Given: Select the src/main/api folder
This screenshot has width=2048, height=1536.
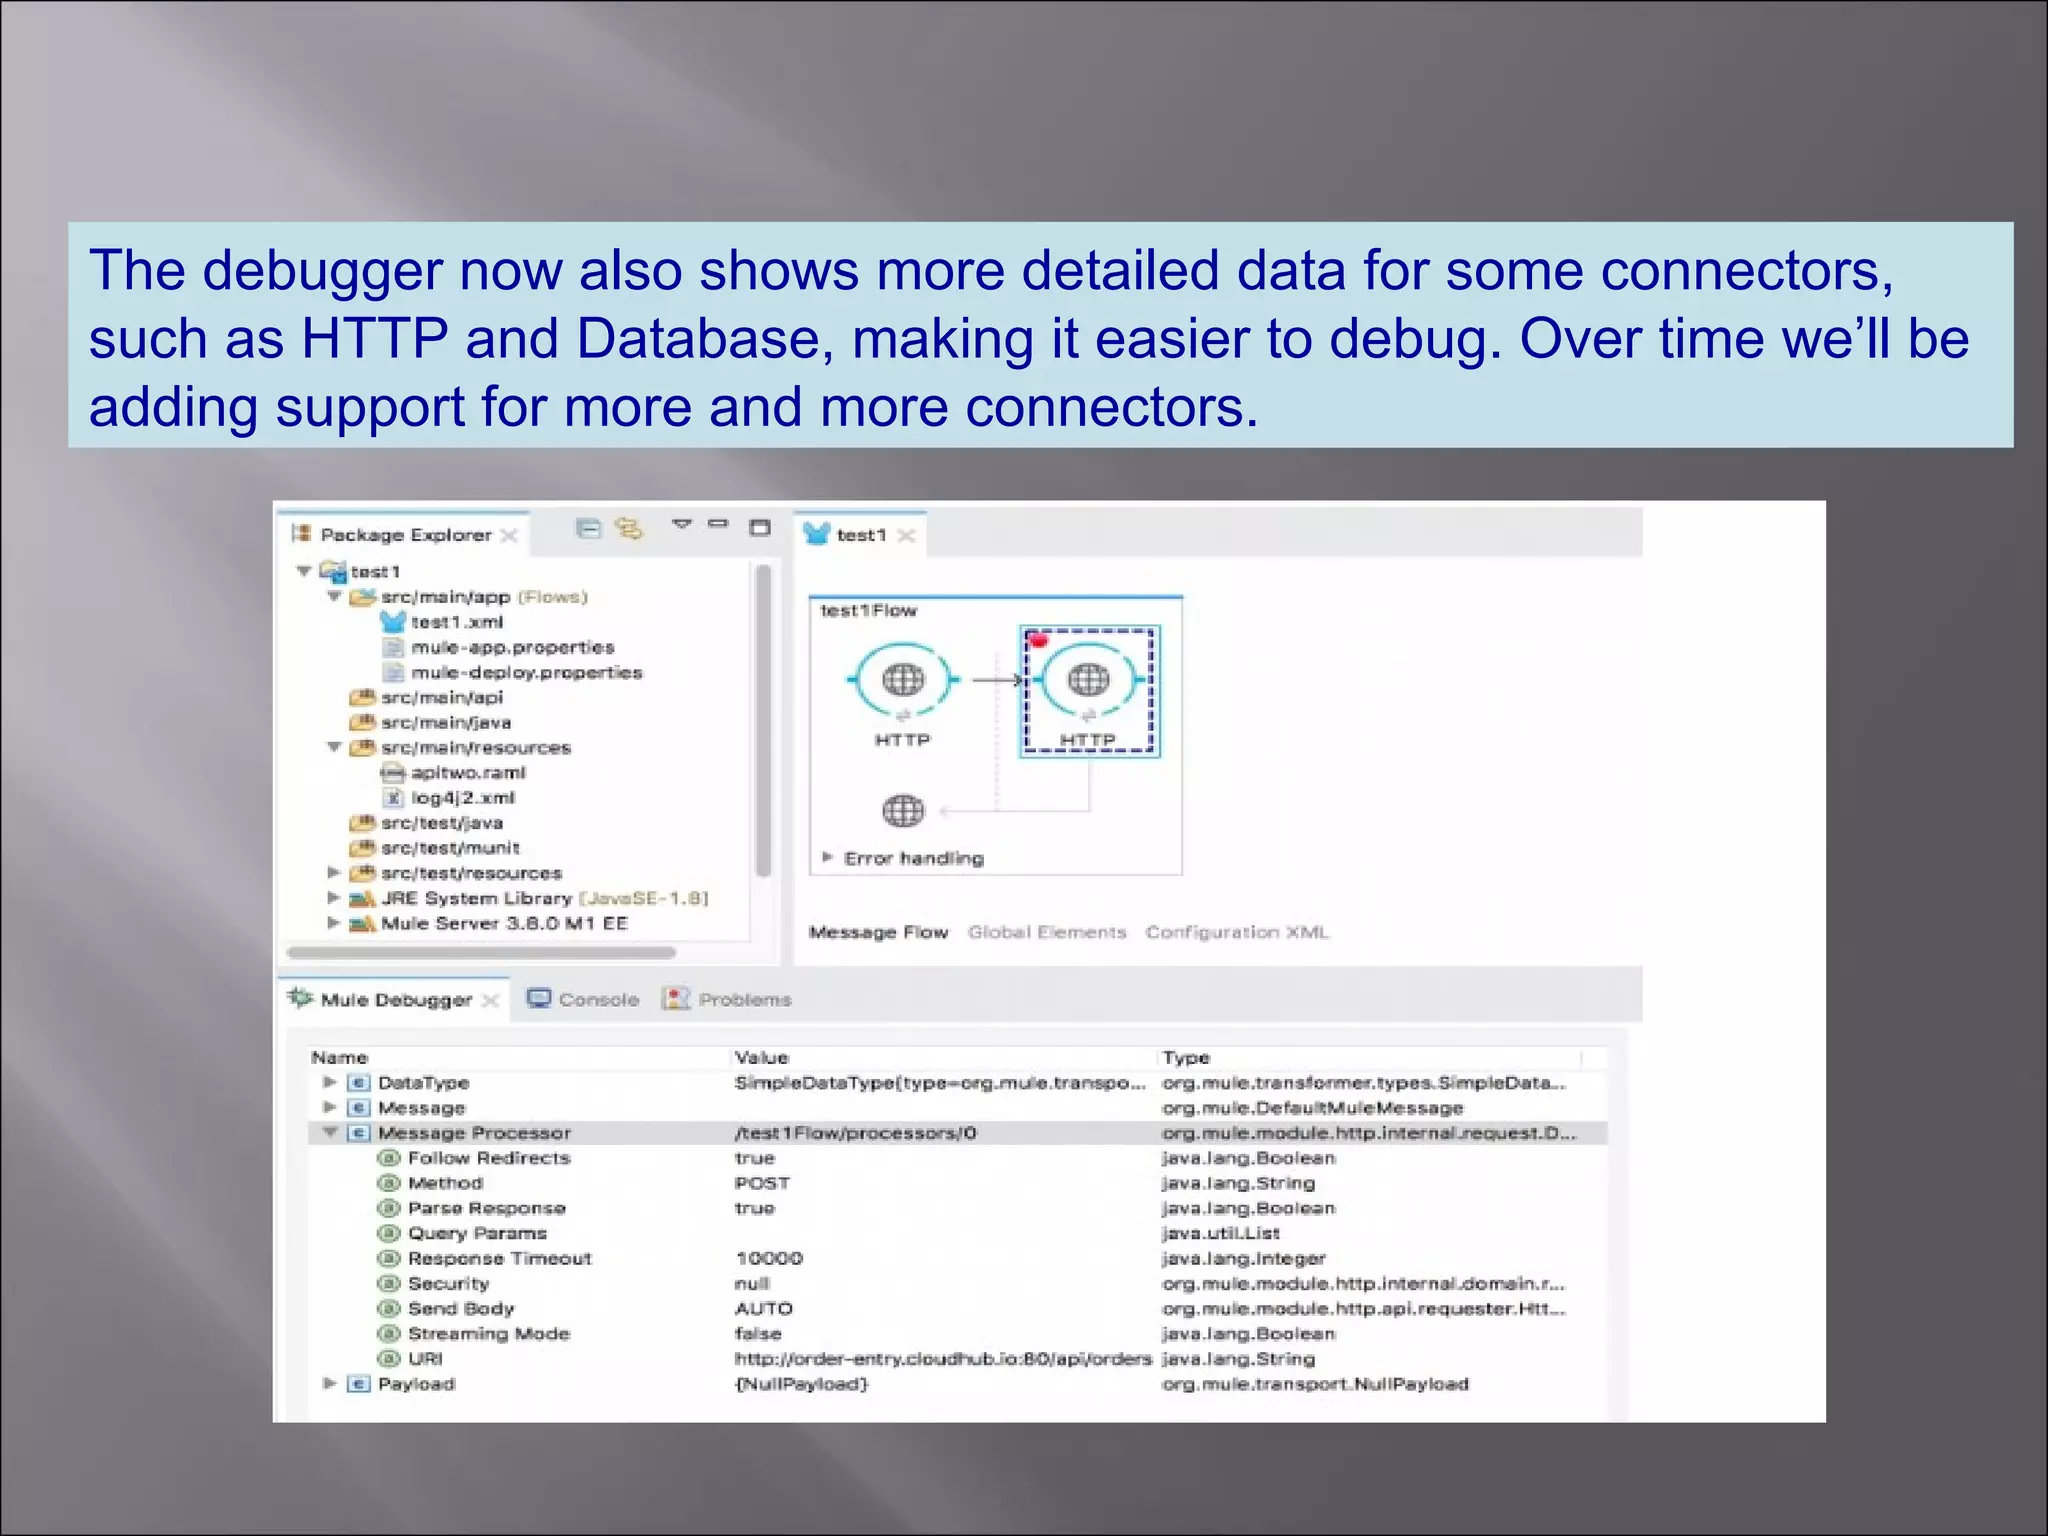Looking at the screenshot, I should pyautogui.click(x=426, y=697).
